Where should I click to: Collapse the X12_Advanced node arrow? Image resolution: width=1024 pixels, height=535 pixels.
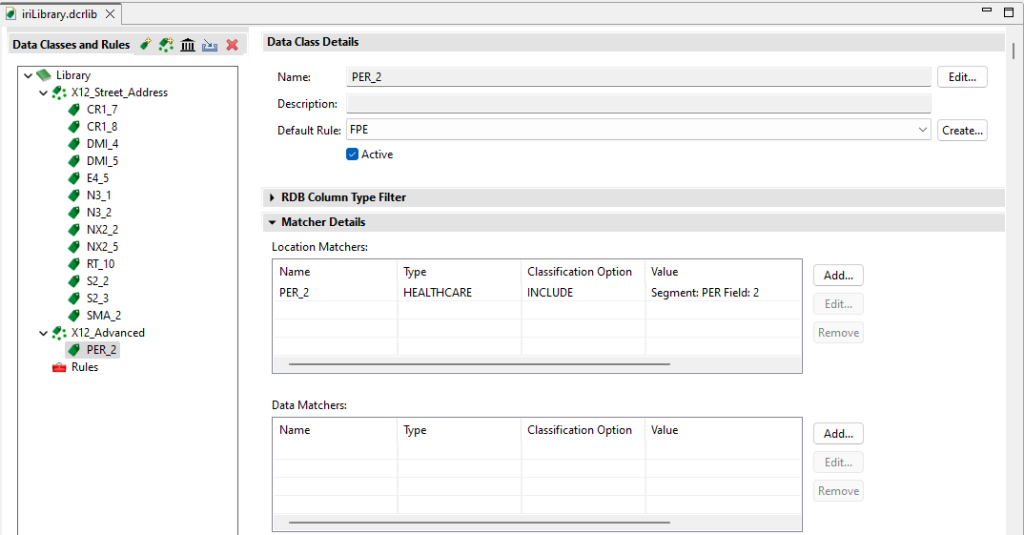pyautogui.click(x=44, y=333)
